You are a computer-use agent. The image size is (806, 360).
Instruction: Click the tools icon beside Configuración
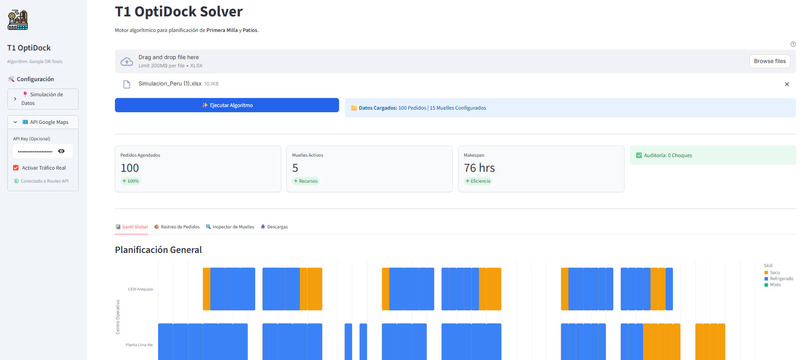11,79
